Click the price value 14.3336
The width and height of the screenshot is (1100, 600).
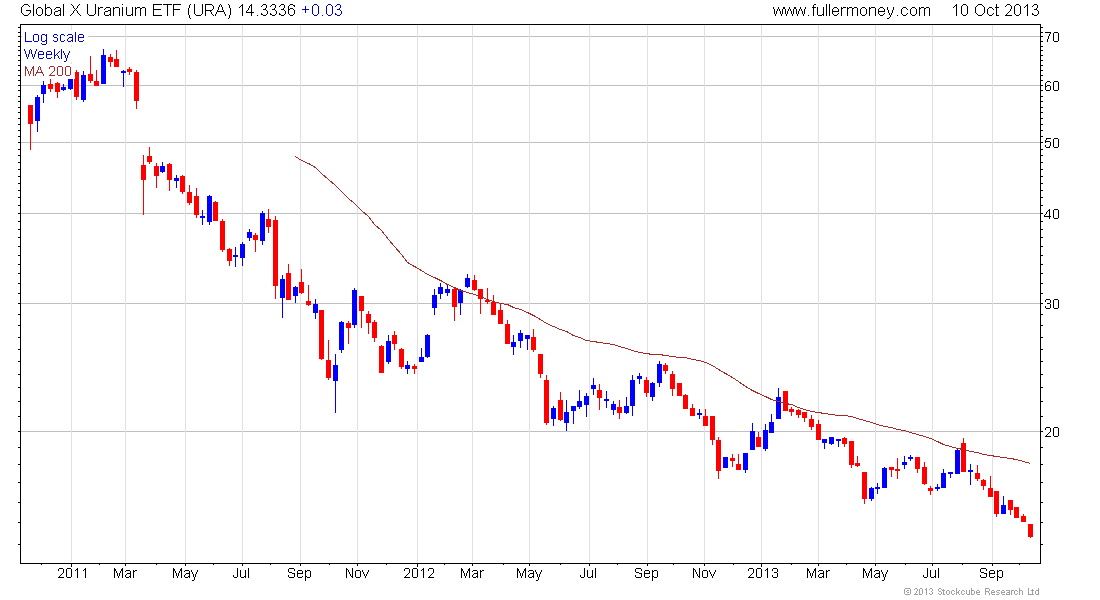[x=267, y=11]
